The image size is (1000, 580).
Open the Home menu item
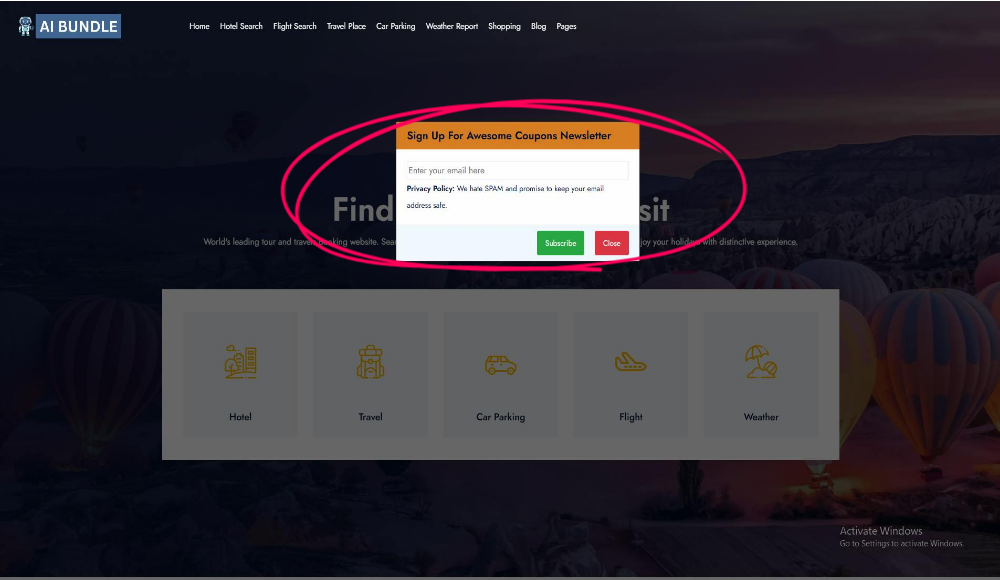click(x=199, y=26)
